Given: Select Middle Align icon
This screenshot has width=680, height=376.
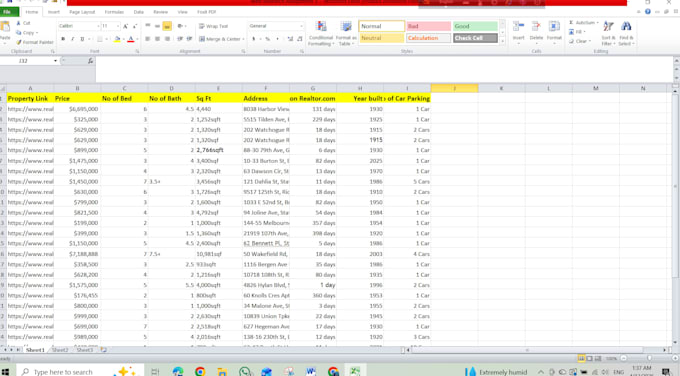Looking at the screenshot, I should 157,26.
